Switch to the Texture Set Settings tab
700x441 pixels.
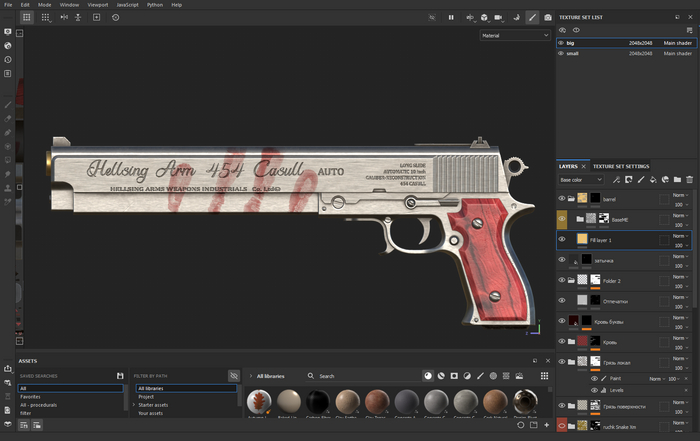[x=621, y=166]
